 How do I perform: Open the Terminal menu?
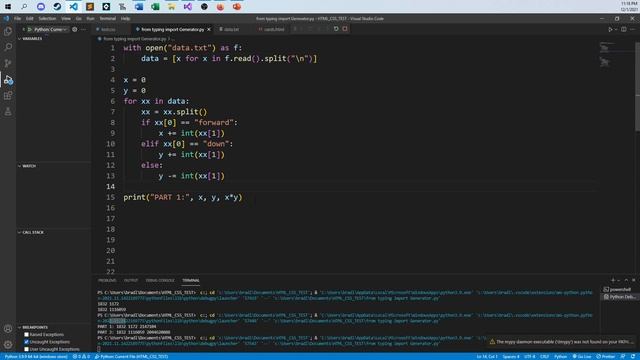[x=108, y=18]
